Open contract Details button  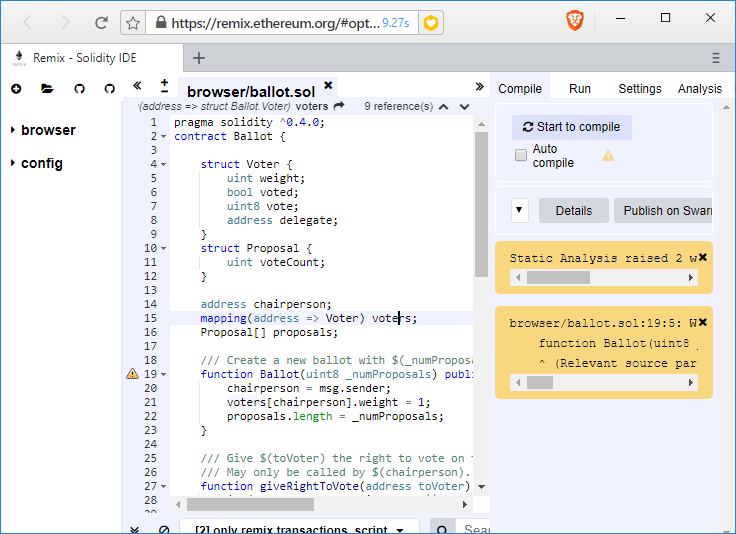coord(574,211)
